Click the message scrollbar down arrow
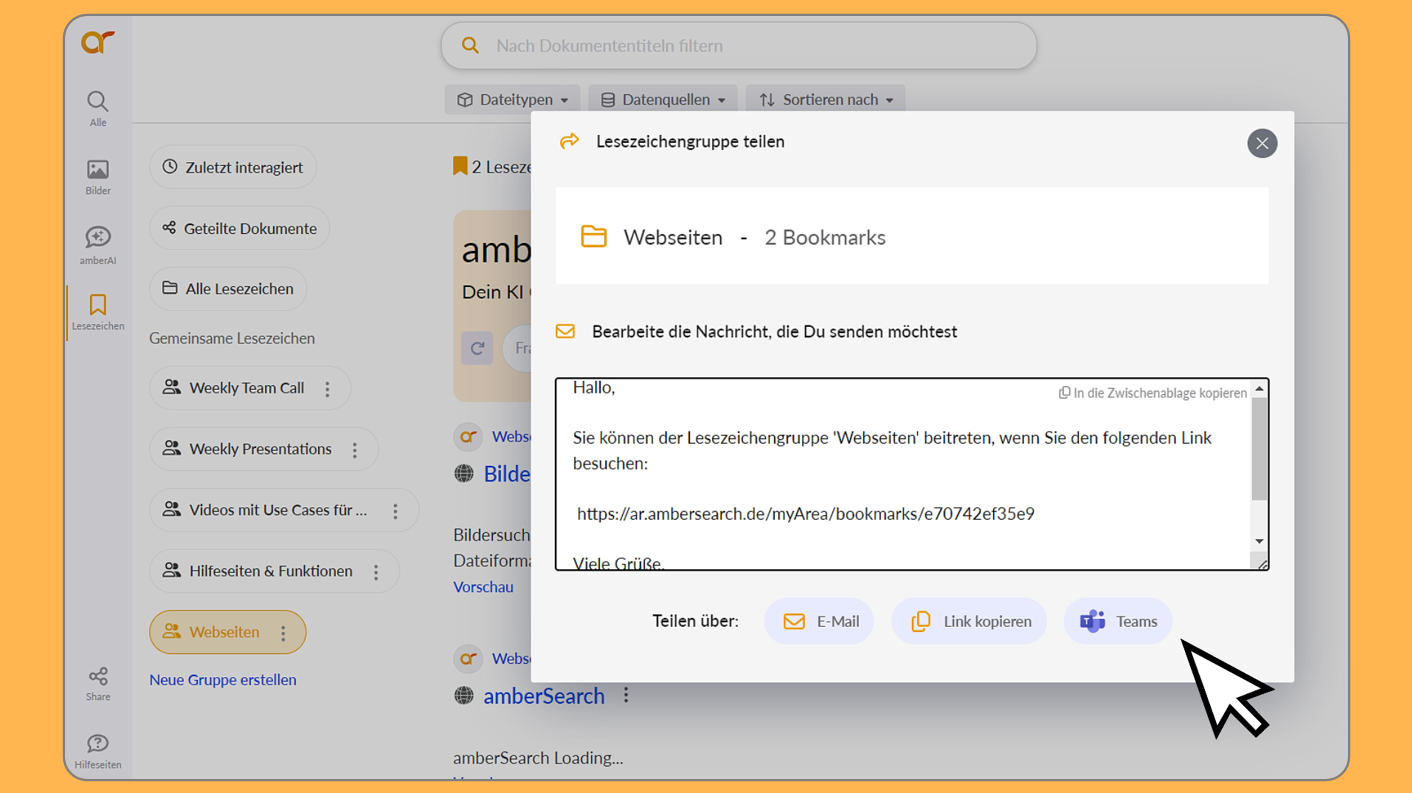Image resolution: width=1412 pixels, height=793 pixels. tap(1260, 541)
